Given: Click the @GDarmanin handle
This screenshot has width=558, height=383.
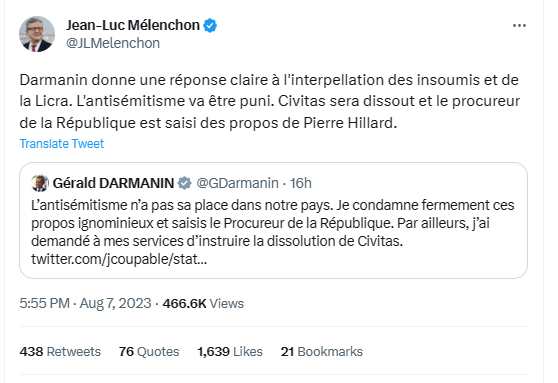Looking at the screenshot, I should [x=237, y=183].
